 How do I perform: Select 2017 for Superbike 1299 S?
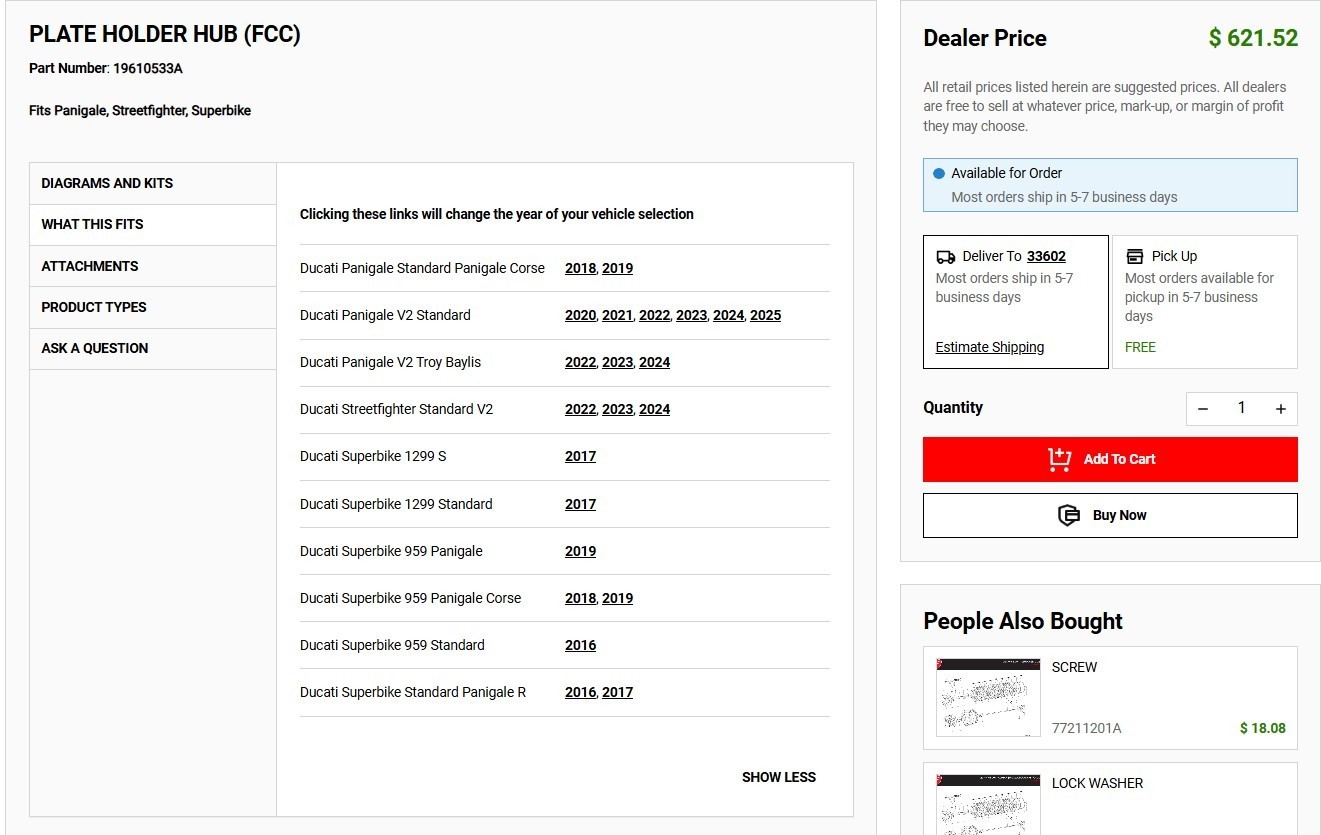pyautogui.click(x=580, y=456)
